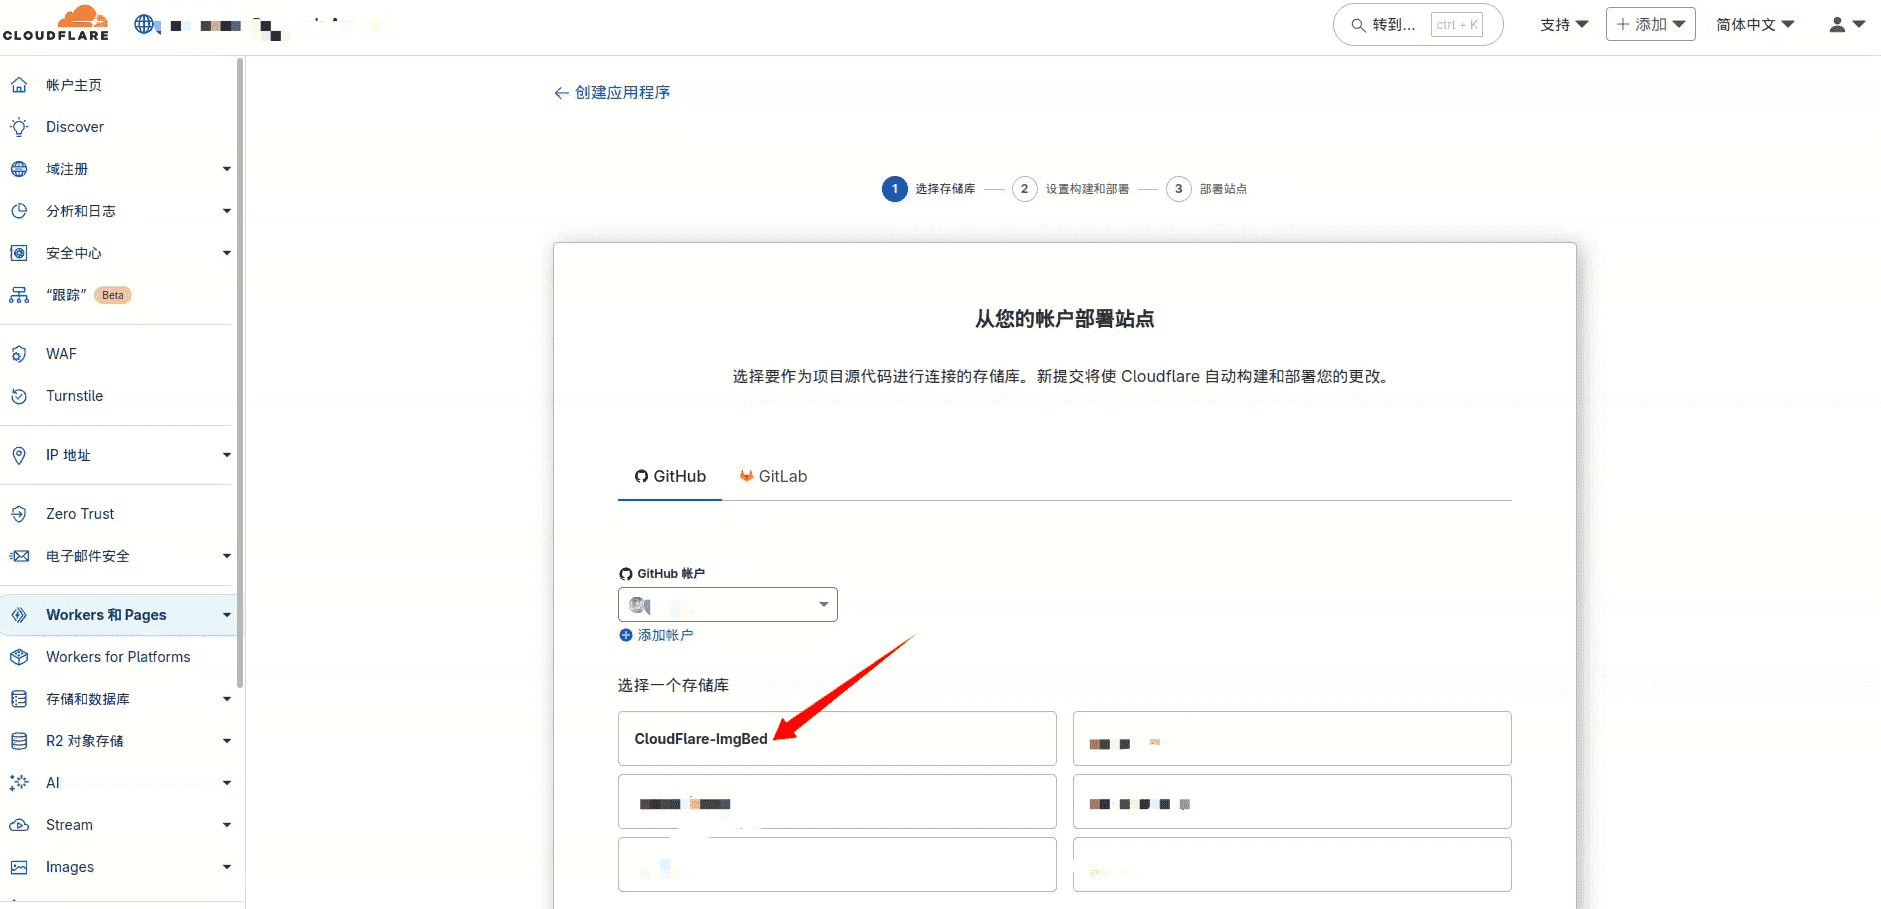Collapse the Workers 和 Pages arrow
This screenshot has height=909, width=1881.
tap(227, 615)
